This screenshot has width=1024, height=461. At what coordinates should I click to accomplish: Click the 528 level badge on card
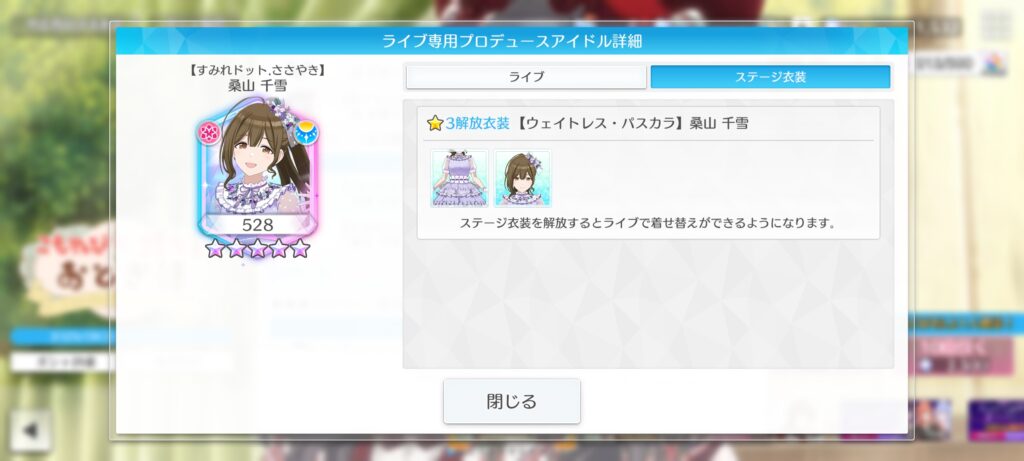(257, 225)
